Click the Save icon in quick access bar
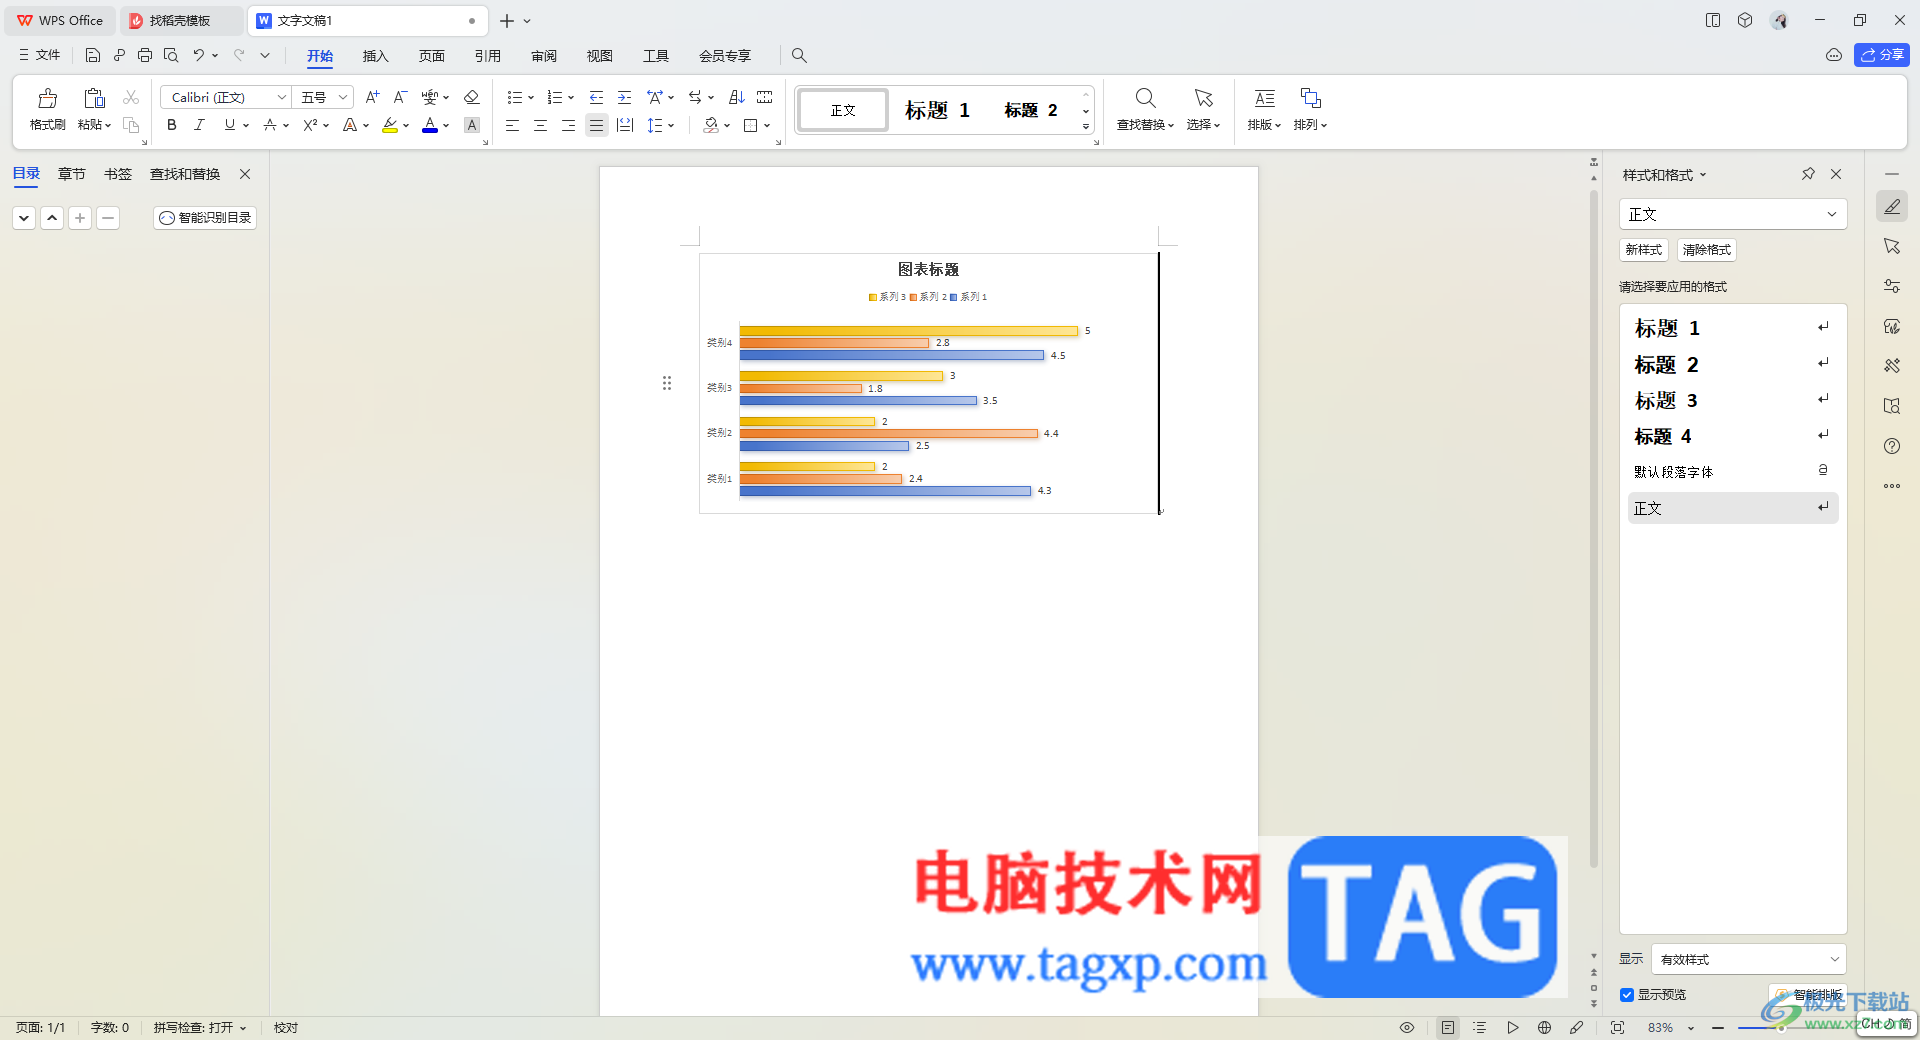Viewport: 1920px width, 1040px height. [93, 55]
